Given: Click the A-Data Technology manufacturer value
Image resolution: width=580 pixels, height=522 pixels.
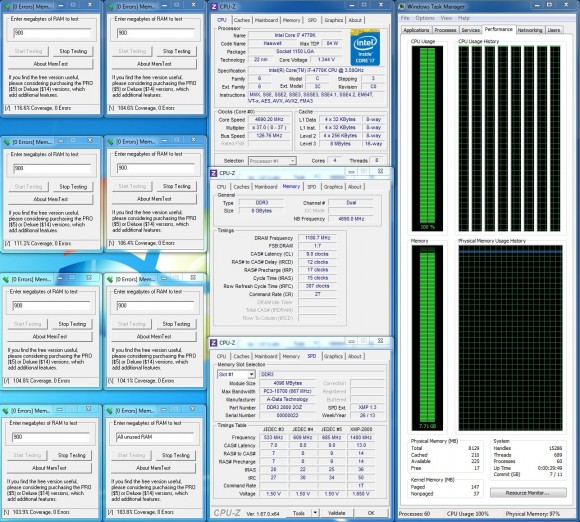Looking at the screenshot, I should point(287,400).
